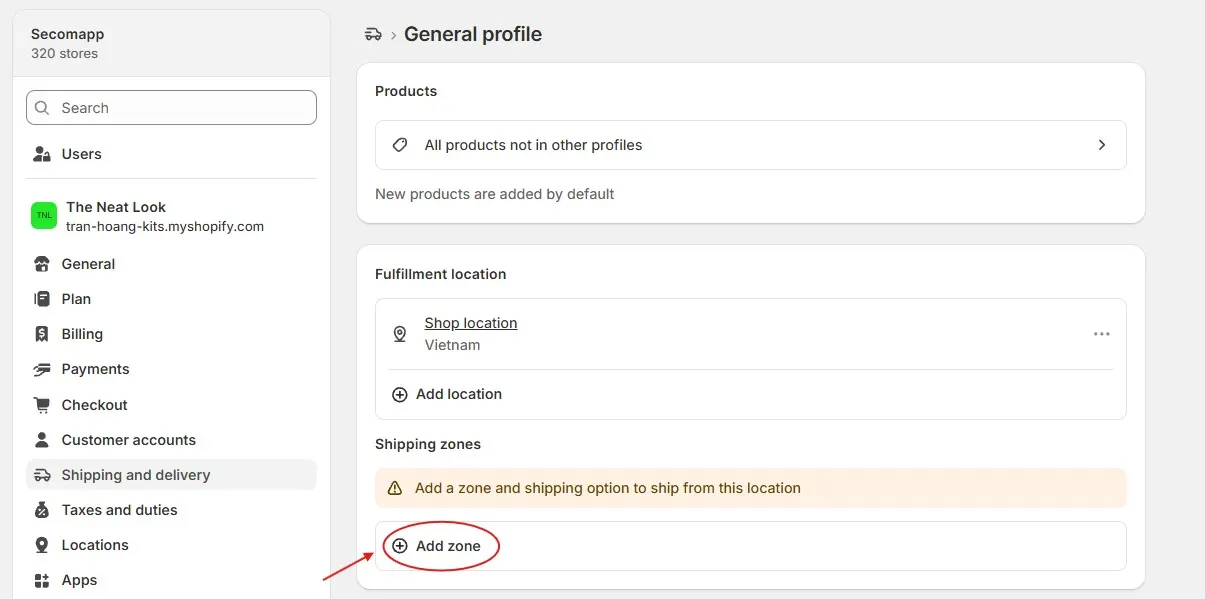Open the three-dot menu for Shop location
Viewport: 1205px width, 599px height.
(x=1102, y=334)
